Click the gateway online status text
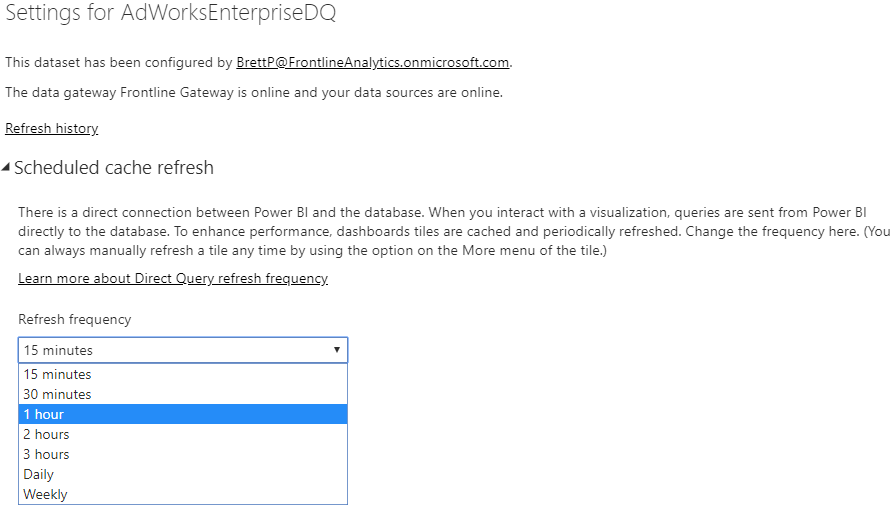895x509 pixels. (x=254, y=92)
